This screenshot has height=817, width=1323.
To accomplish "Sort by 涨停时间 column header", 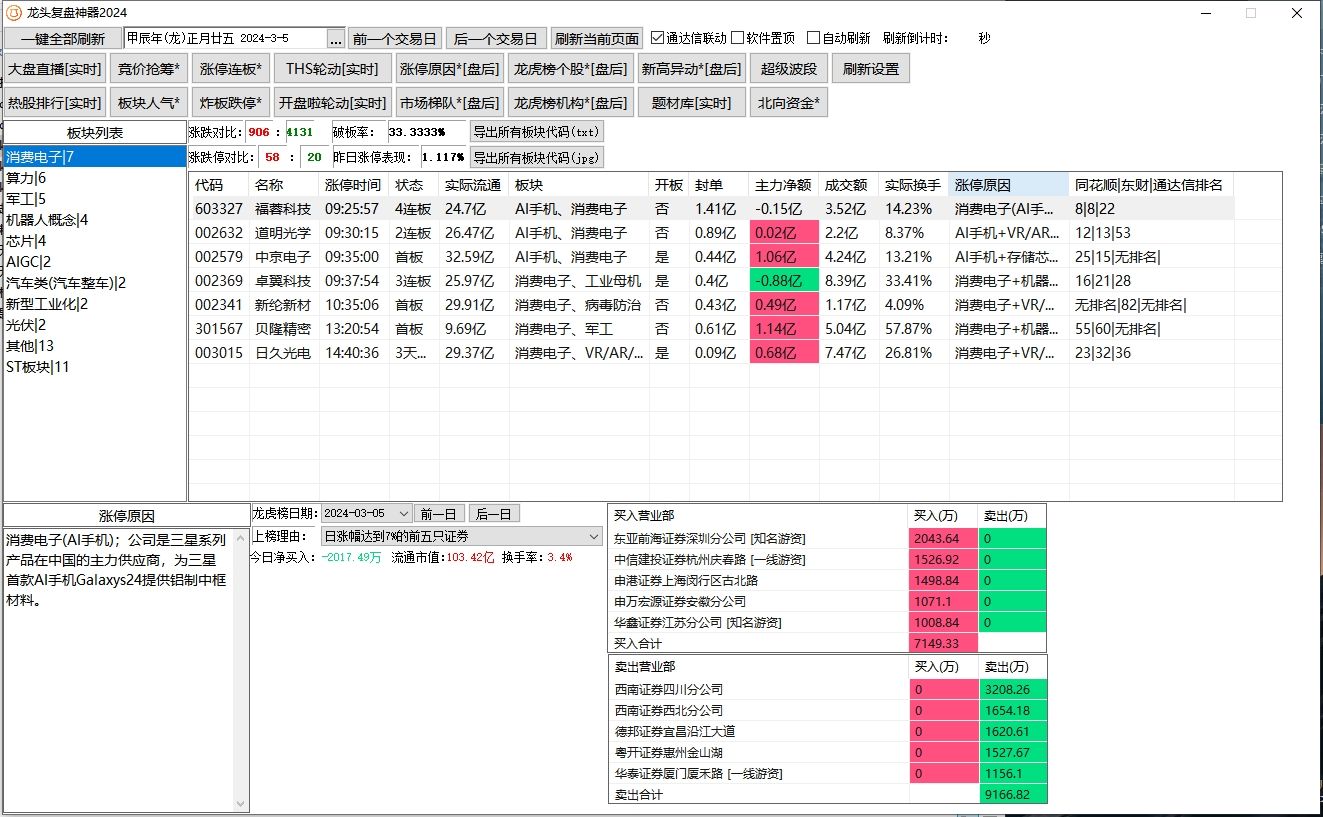I will 353,185.
